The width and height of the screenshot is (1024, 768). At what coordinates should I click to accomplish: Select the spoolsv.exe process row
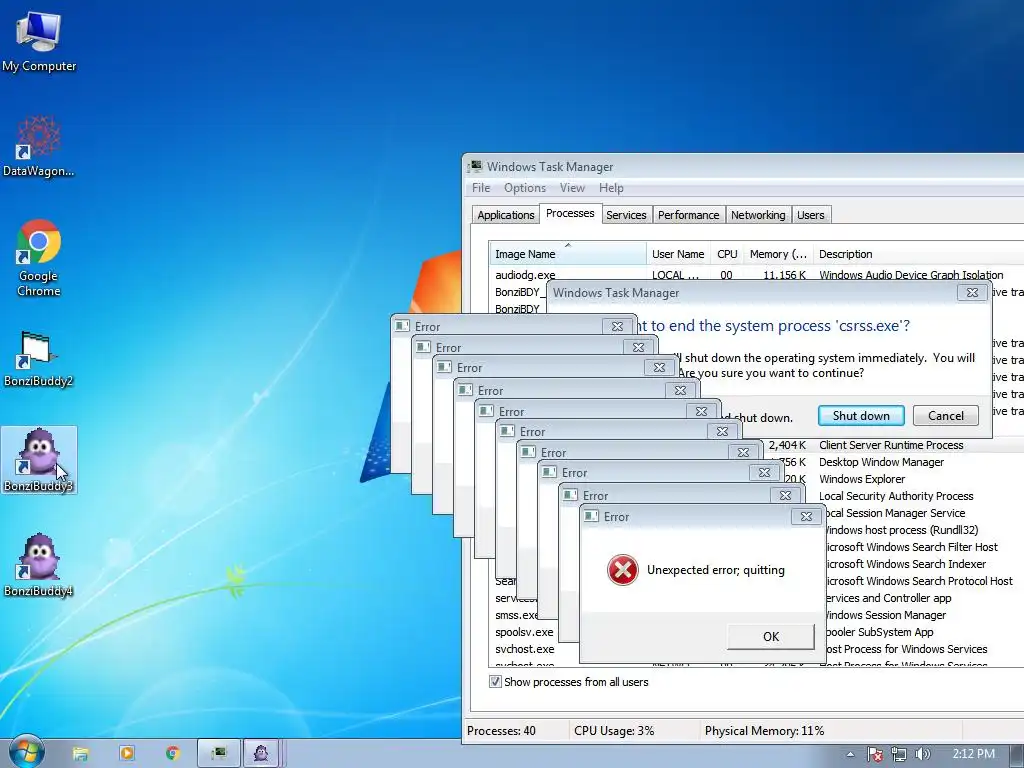[x=524, y=632]
